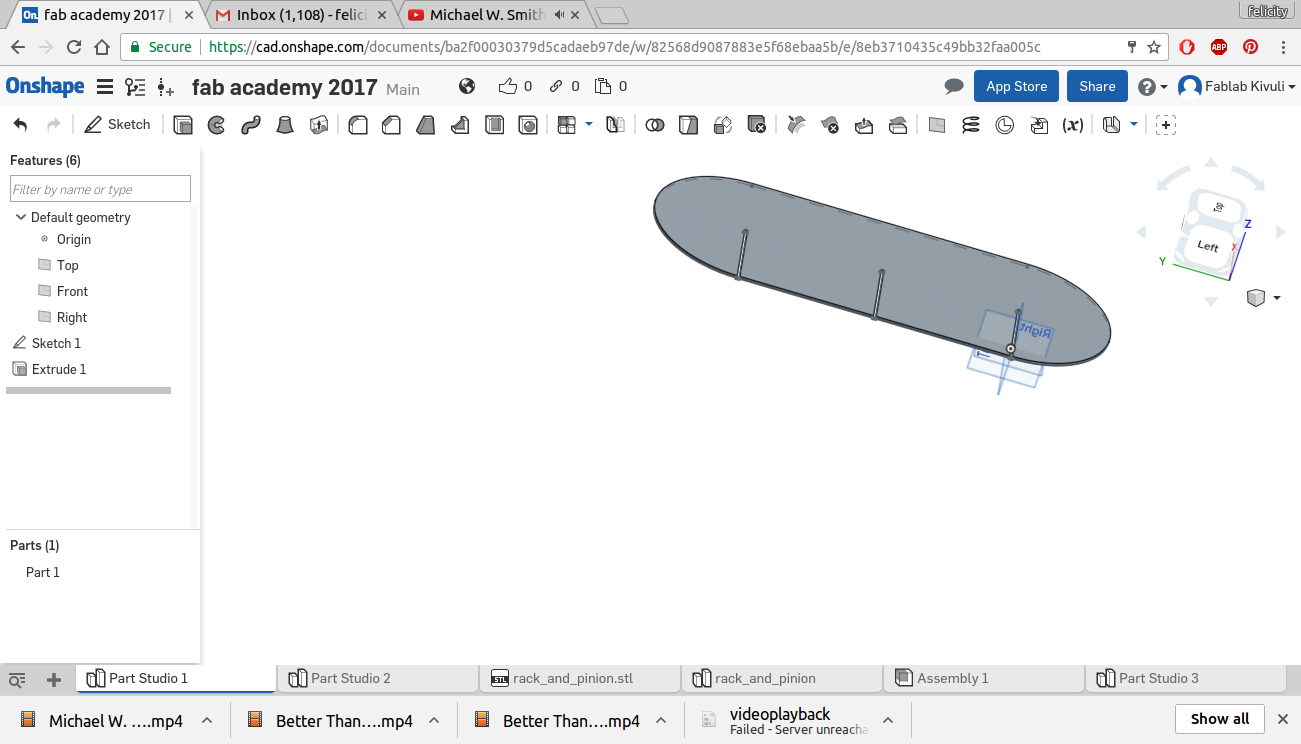Undo the last action
The height and width of the screenshot is (744, 1301).
pyautogui.click(x=21, y=124)
